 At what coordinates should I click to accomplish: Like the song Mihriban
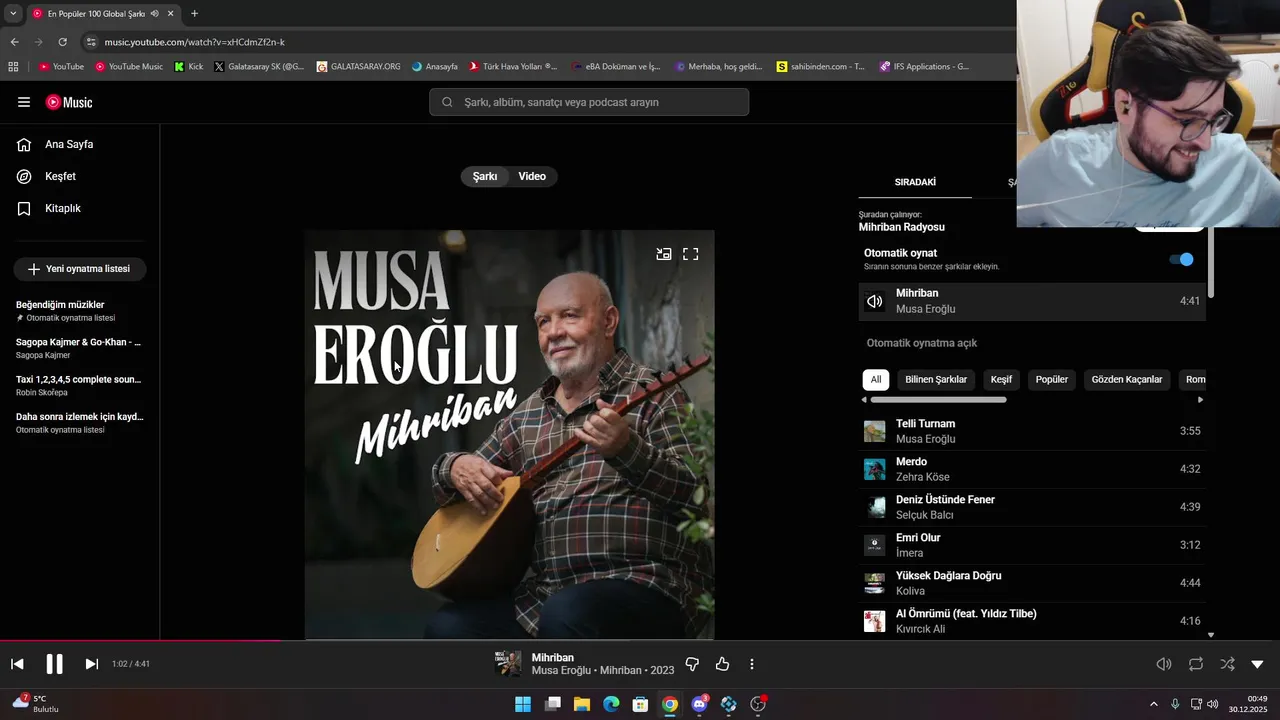[722, 664]
